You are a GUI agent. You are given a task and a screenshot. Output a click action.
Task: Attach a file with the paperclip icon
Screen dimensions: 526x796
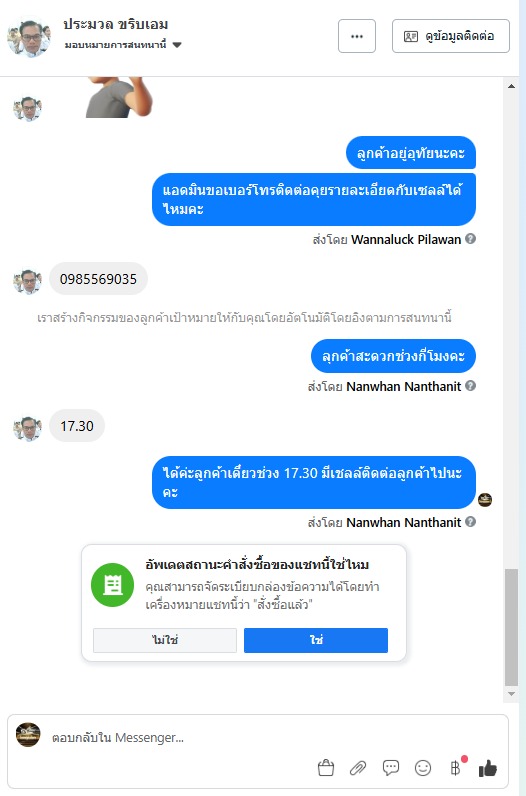[x=358, y=768]
